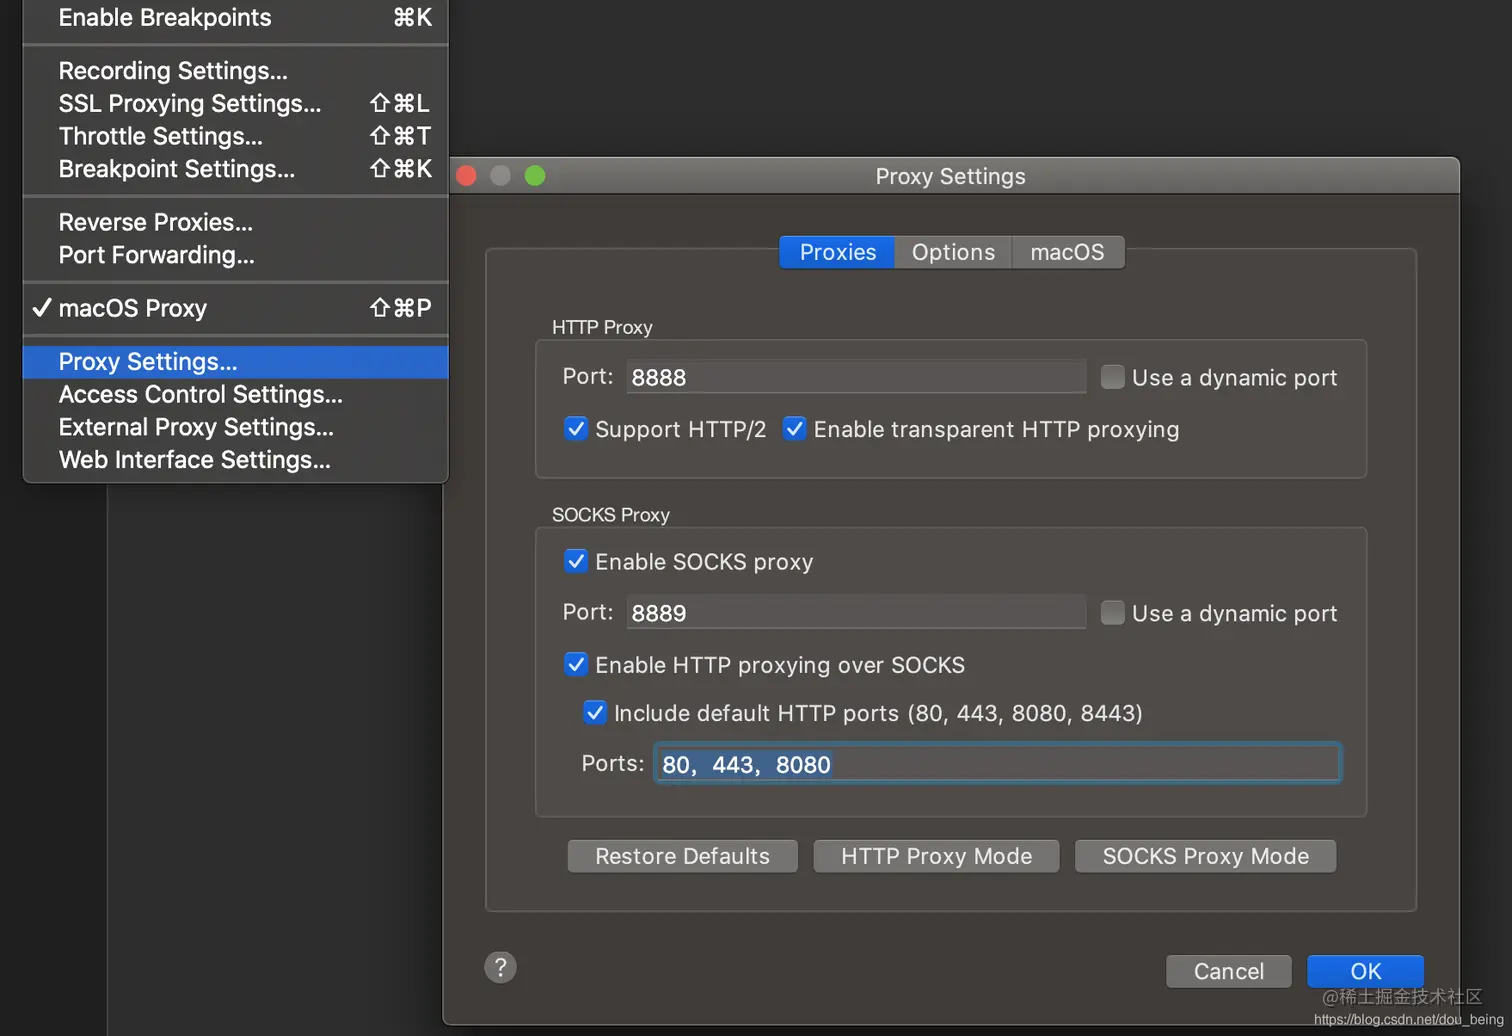
Task: Open Breakpoint Settings... menu item
Action: click(235, 169)
